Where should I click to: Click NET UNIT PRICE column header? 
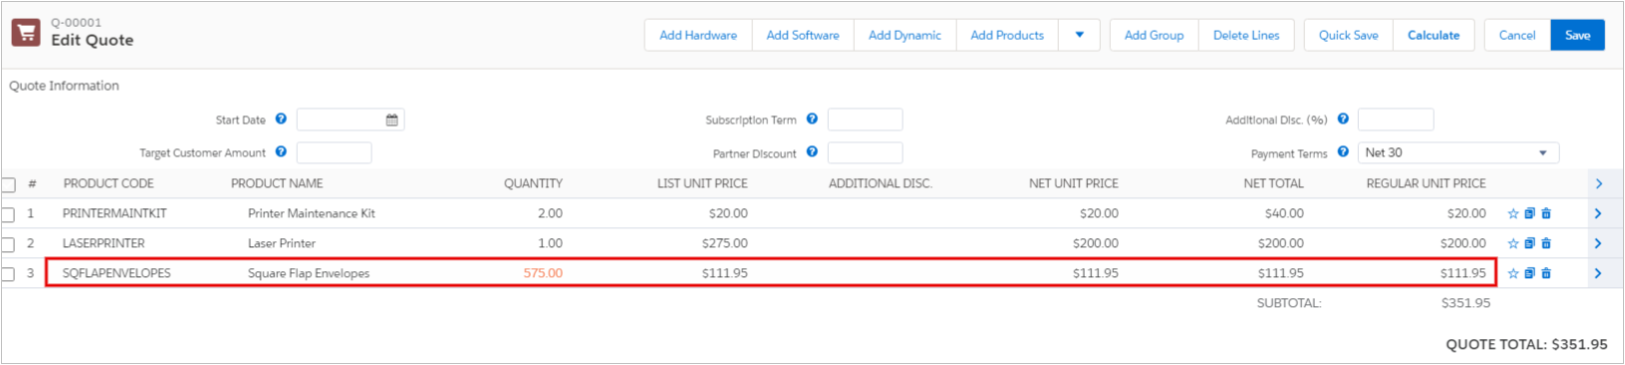click(x=1074, y=184)
